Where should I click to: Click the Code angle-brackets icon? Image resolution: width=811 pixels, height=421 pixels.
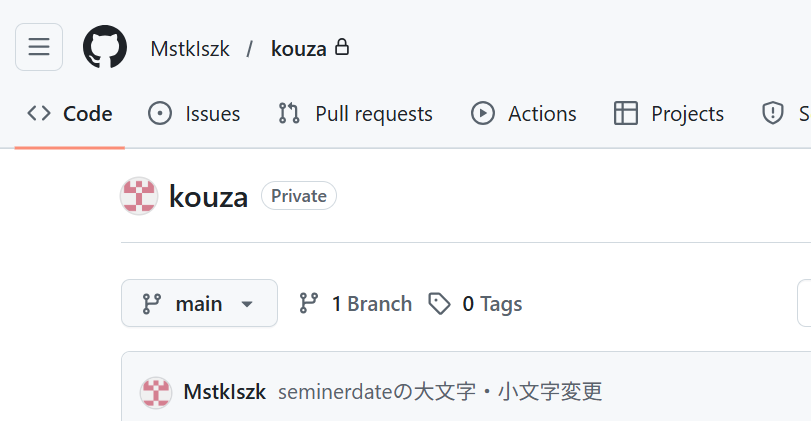pyautogui.click(x=39, y=113)
